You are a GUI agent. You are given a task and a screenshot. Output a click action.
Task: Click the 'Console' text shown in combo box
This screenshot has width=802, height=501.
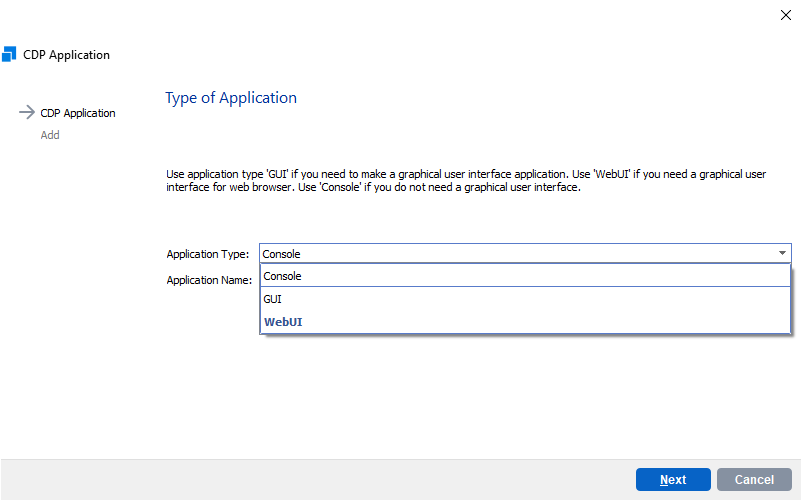tap(282, 254)
